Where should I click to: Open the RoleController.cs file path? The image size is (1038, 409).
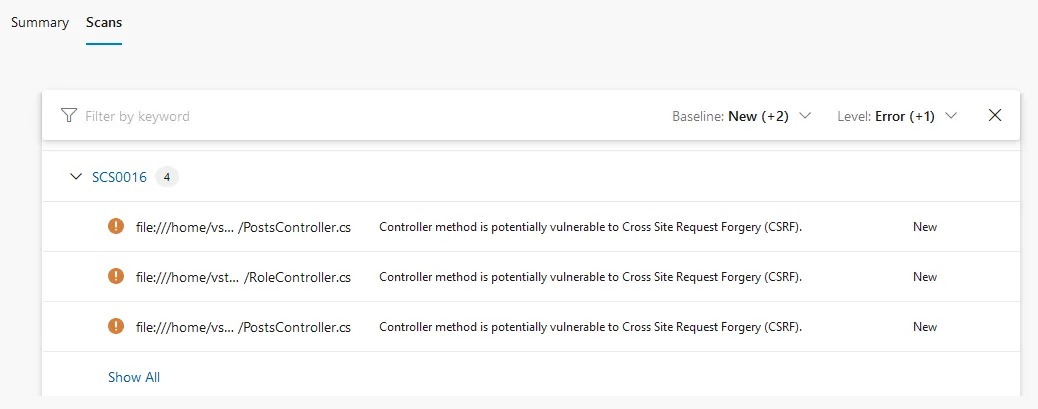tap(243, 277)
